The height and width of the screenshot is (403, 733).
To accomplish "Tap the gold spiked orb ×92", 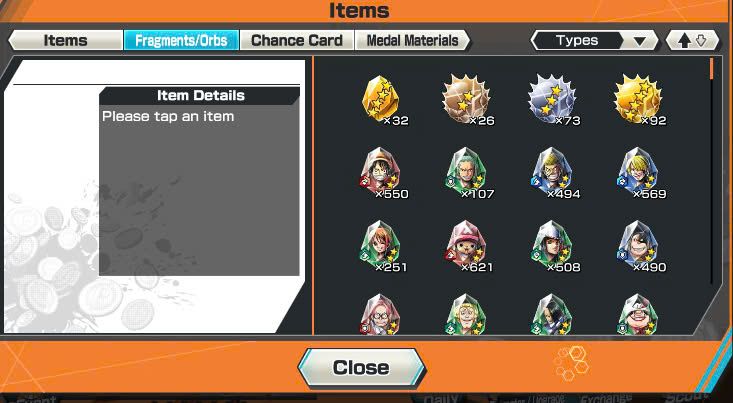I will (x=638, y=100).
